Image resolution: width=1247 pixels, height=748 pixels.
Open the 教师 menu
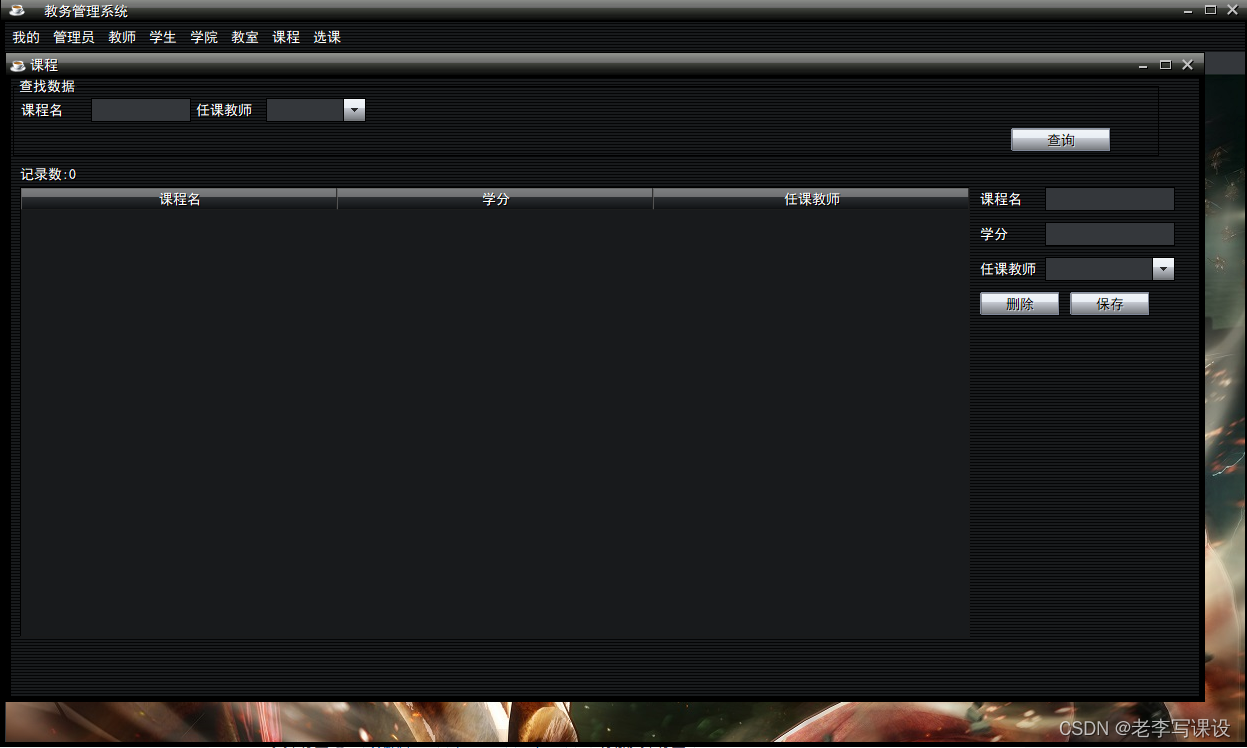click(x=122, y=37)
